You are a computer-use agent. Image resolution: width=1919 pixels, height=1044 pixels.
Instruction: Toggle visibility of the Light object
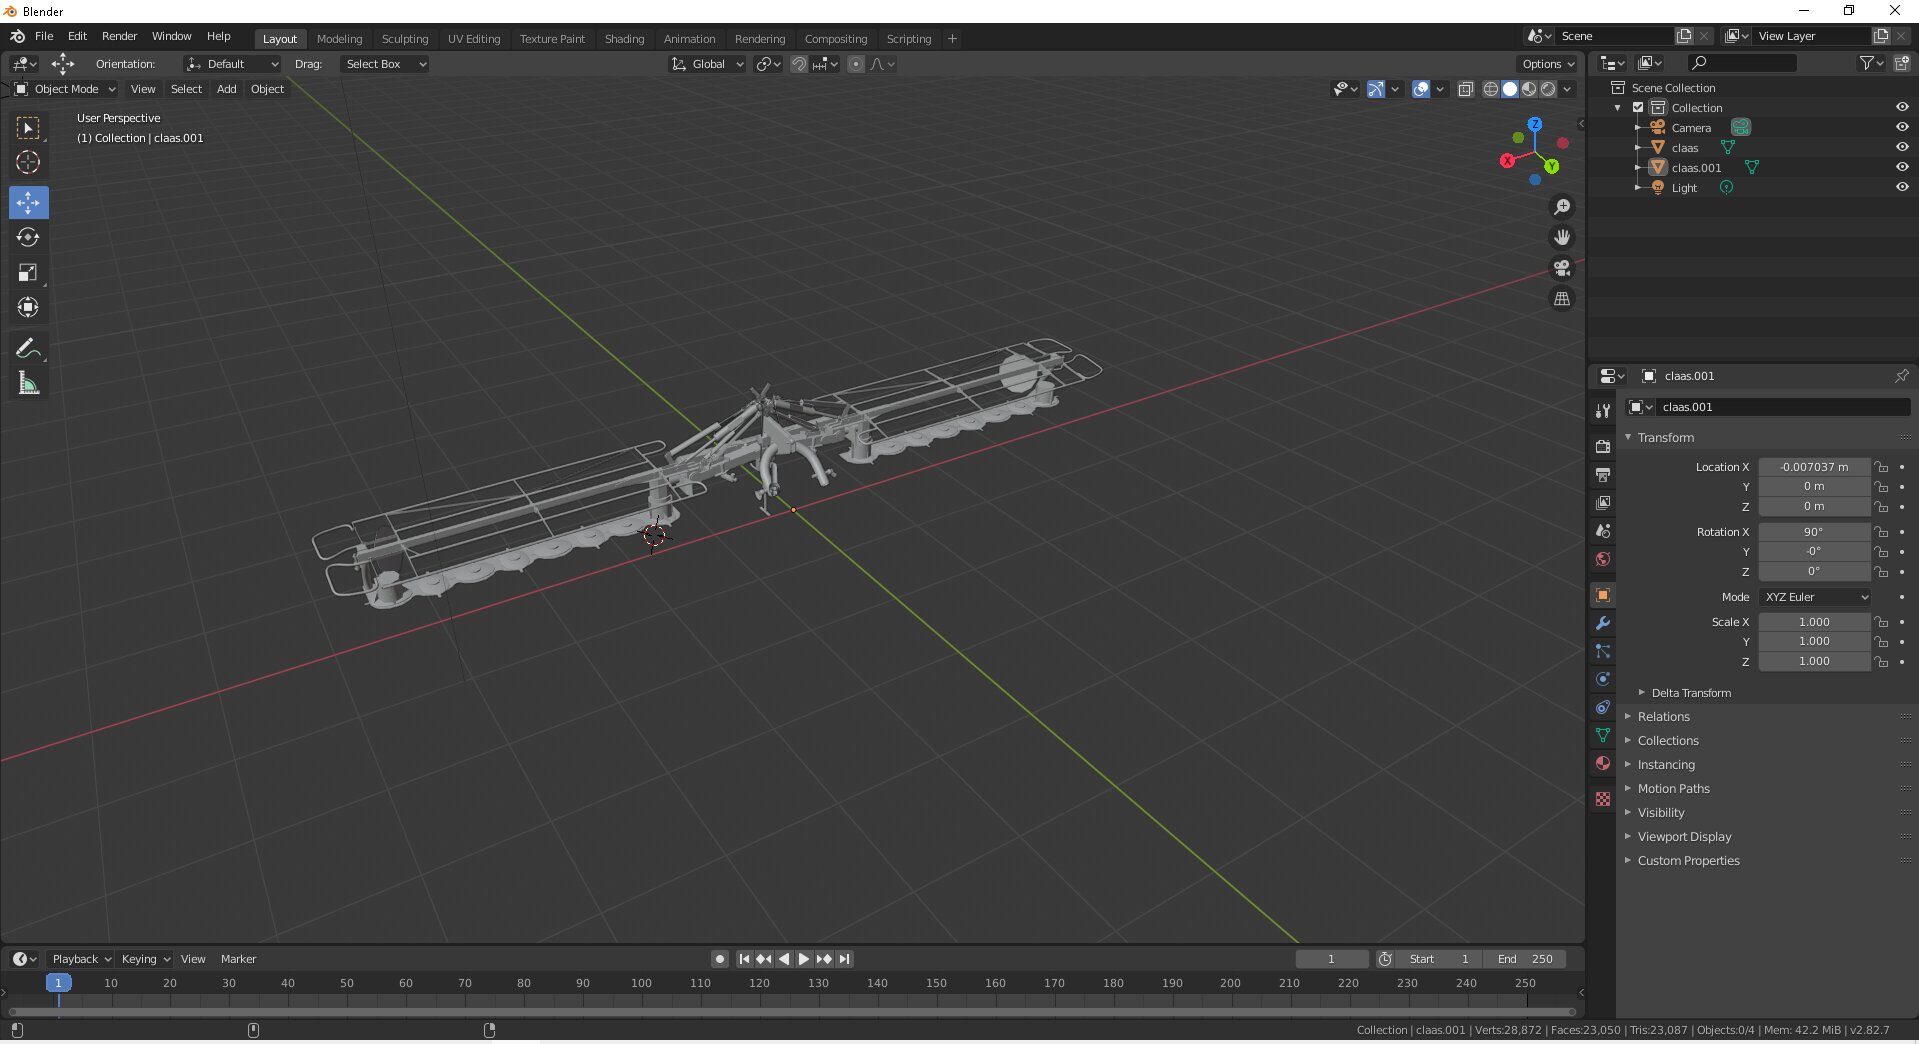click(x=1901, y=187)
